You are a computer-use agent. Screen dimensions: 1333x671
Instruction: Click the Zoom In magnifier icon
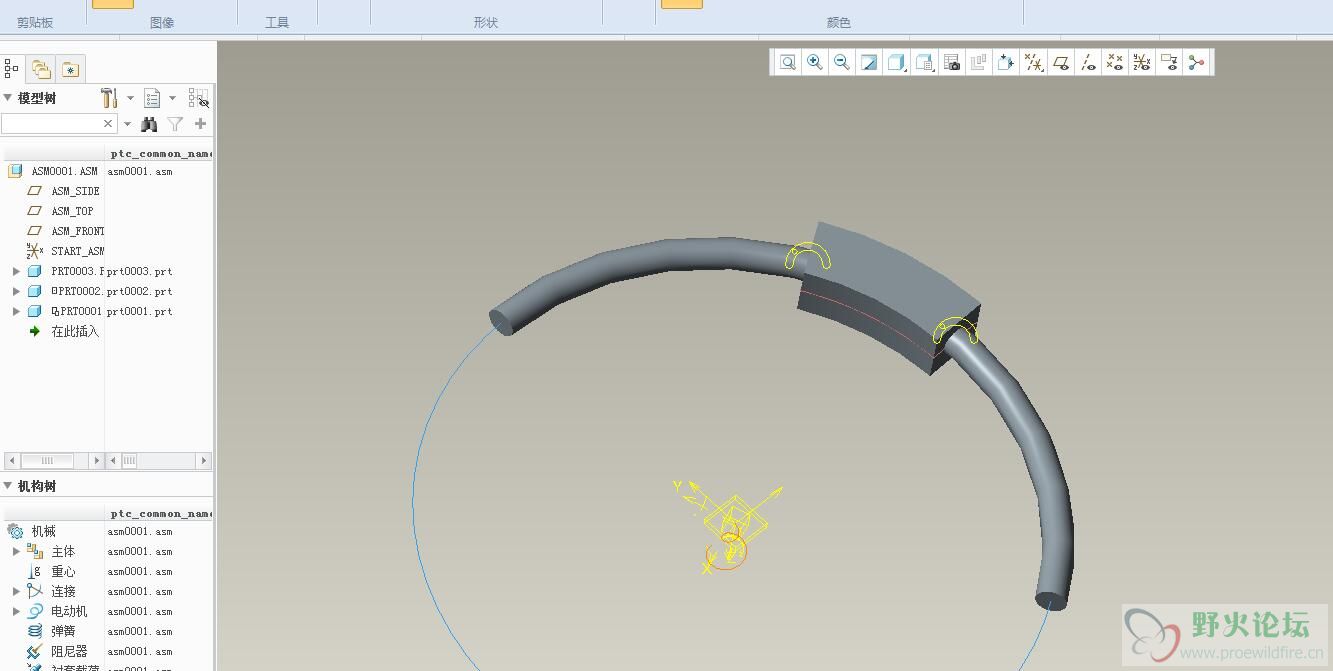815,62
